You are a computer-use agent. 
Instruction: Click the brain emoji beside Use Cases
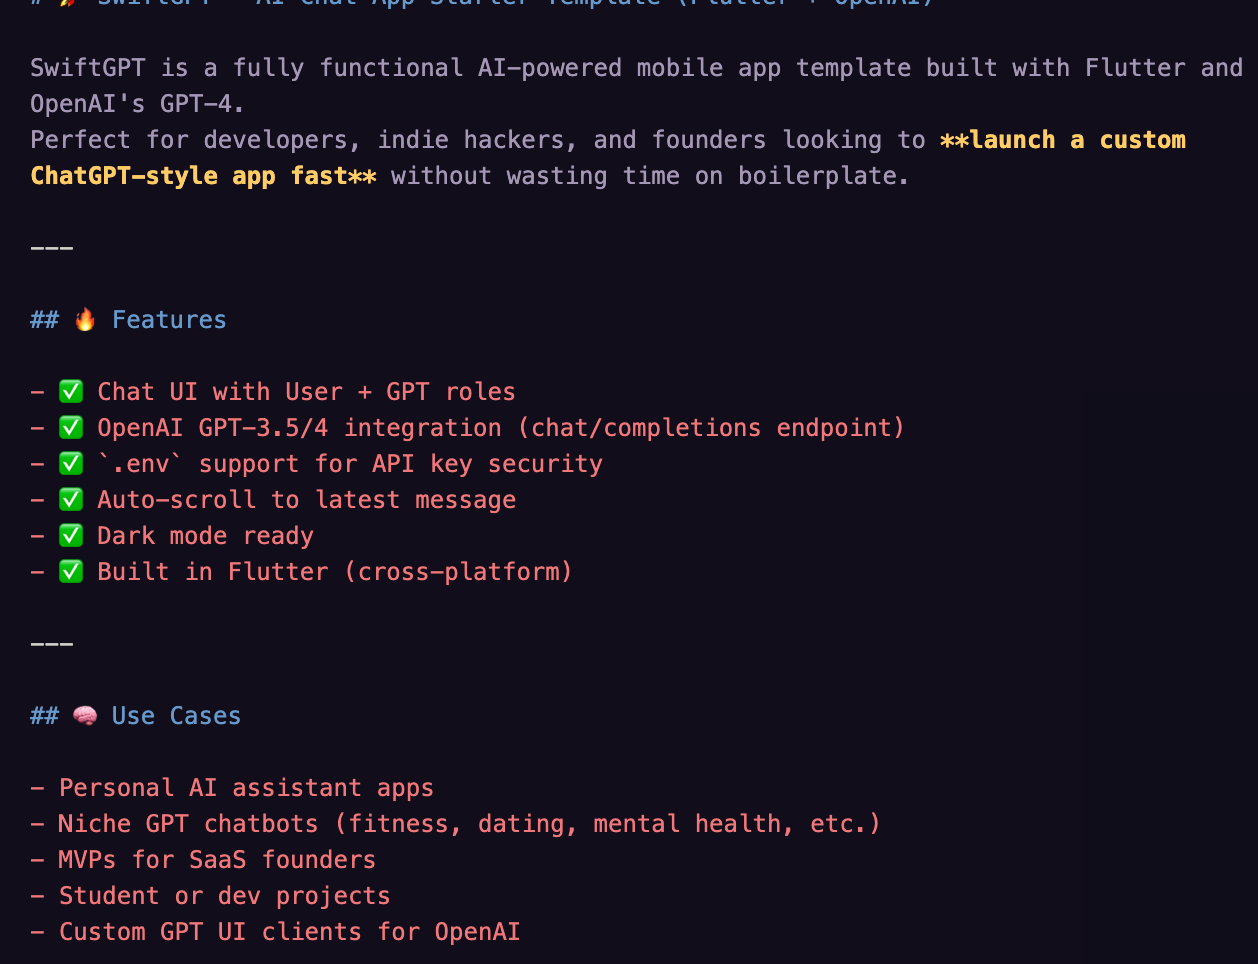[x=85, y=716]
